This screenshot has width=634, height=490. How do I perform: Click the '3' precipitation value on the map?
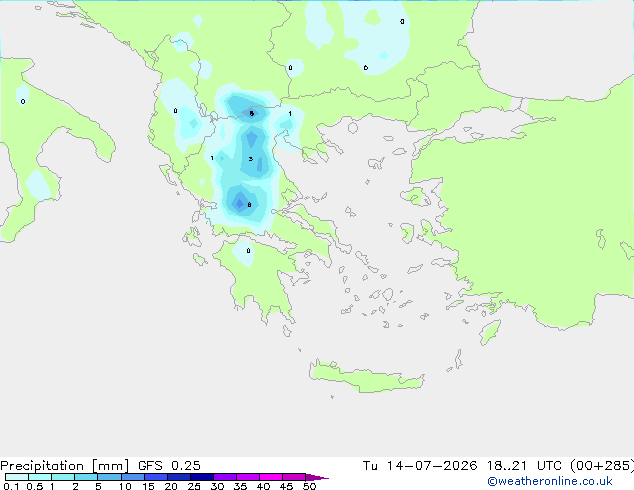click(x=251, y=159)
